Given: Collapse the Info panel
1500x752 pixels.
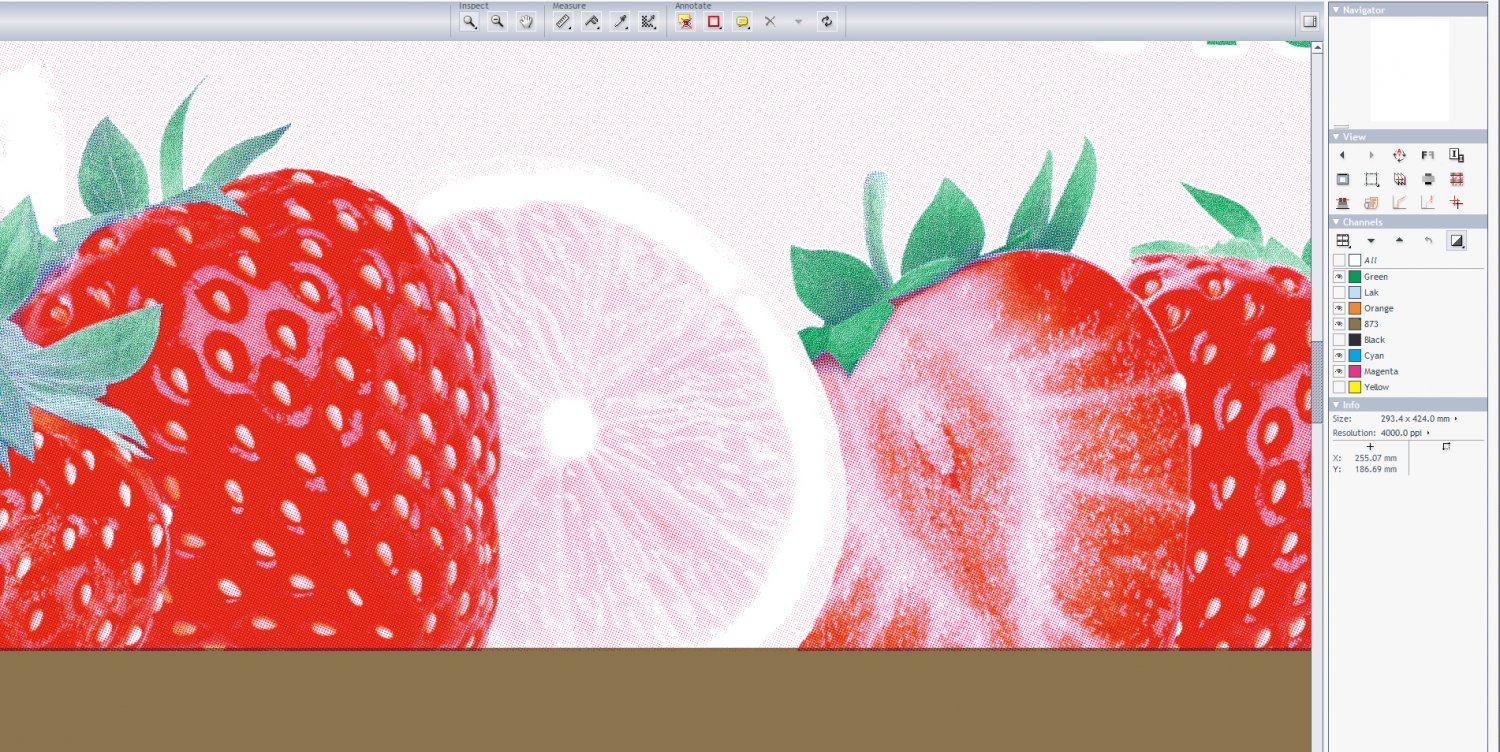Looking at the screenshot, I should point(1336,405).
